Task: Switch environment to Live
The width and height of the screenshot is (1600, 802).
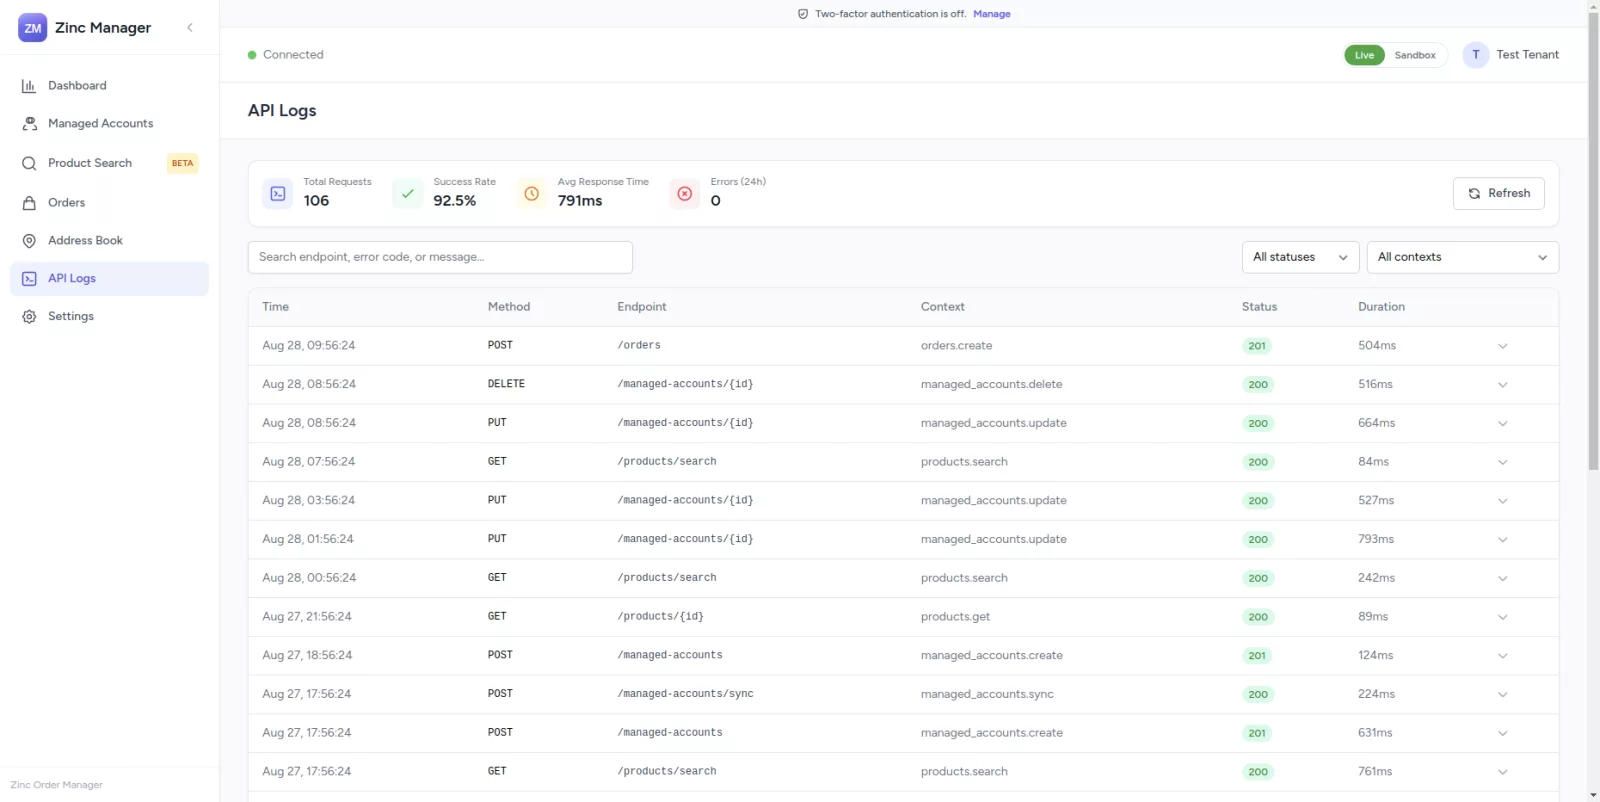Action: point(1365,55)
